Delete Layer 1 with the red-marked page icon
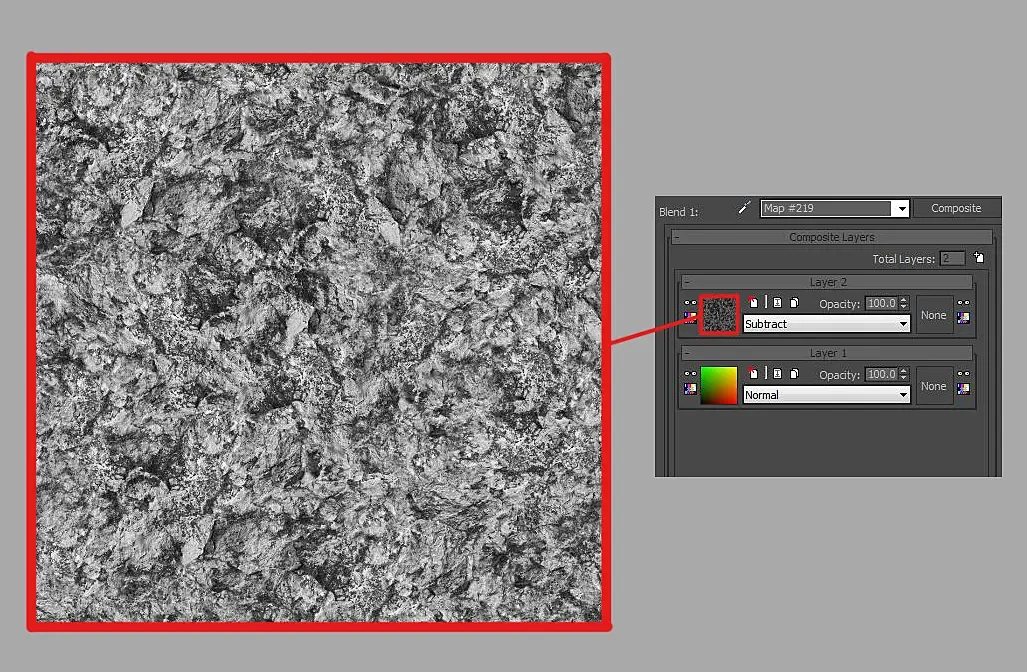 pyautogui.click(x=753, y=373)
